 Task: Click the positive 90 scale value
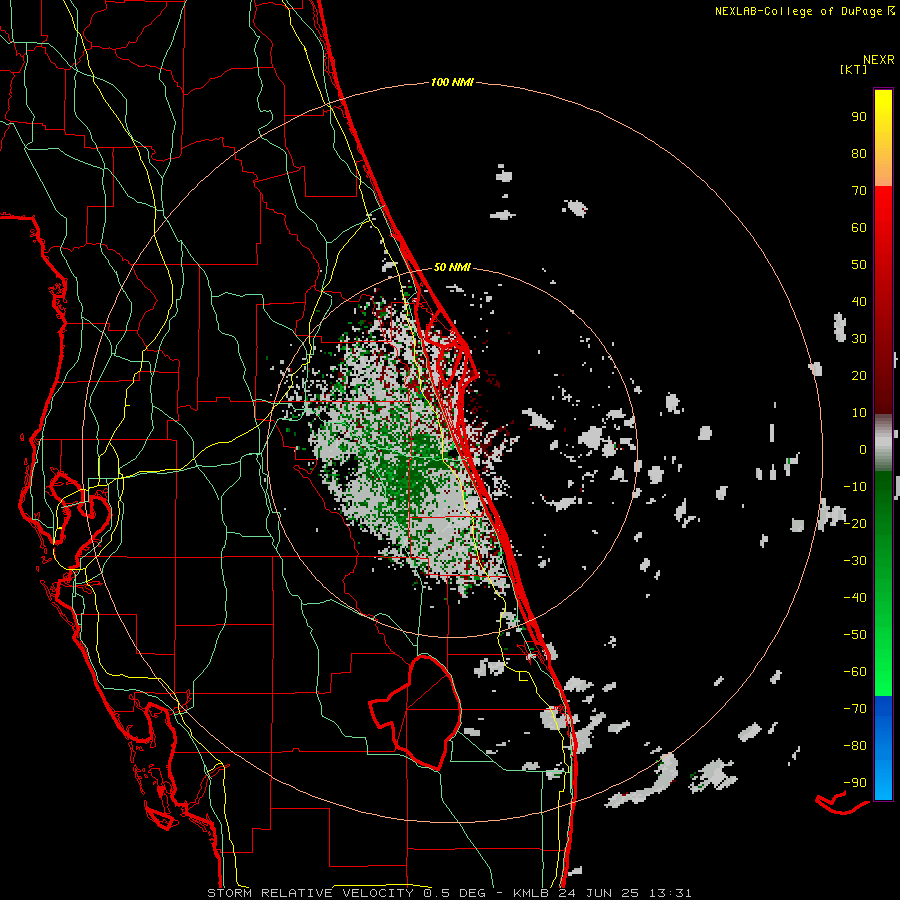(x=859, y=117)
